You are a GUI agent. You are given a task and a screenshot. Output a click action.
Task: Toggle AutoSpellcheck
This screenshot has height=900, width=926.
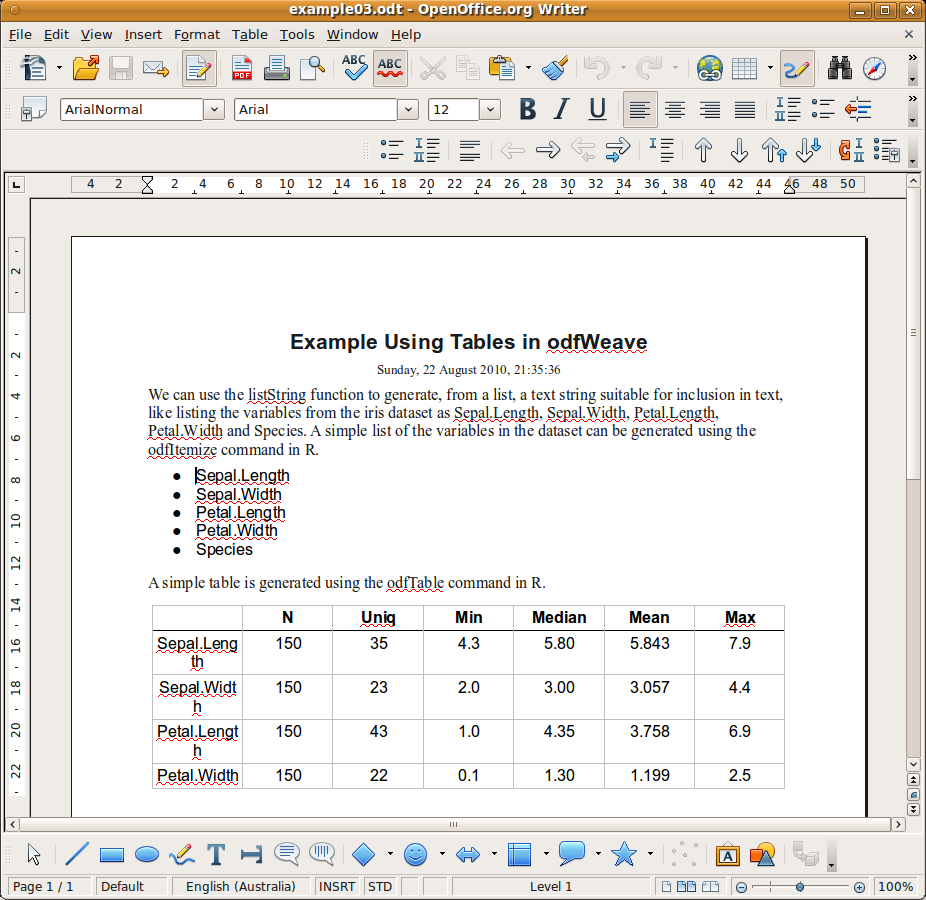click(390, 68)
